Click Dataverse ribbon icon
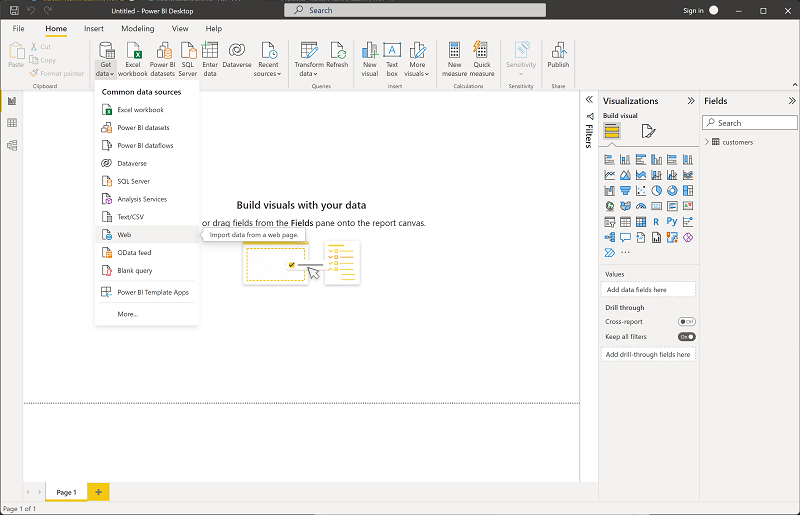Viewport: 800px width, 515px height. (x=237, y=55)
